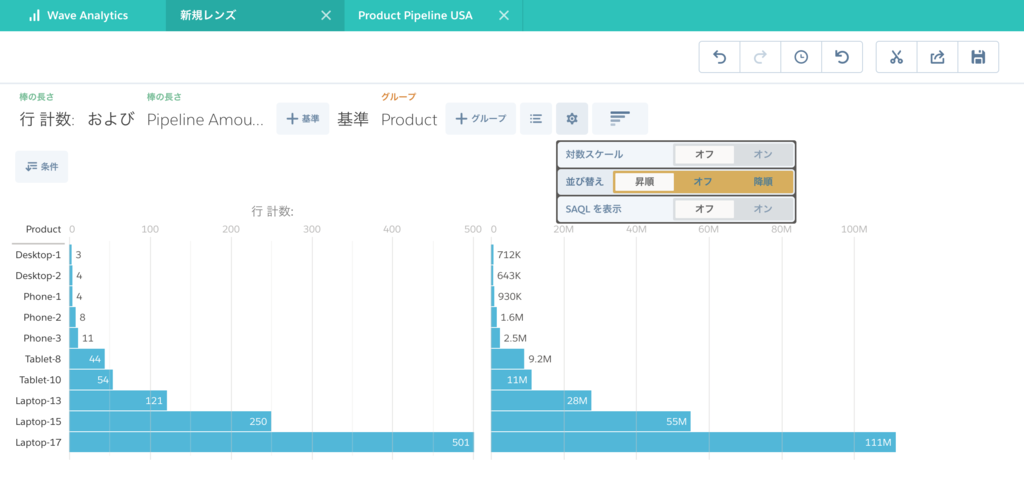Enable SAQL を表示 with オン
This screenshot has width=1024, height=481.
click(x=763, y=209)
